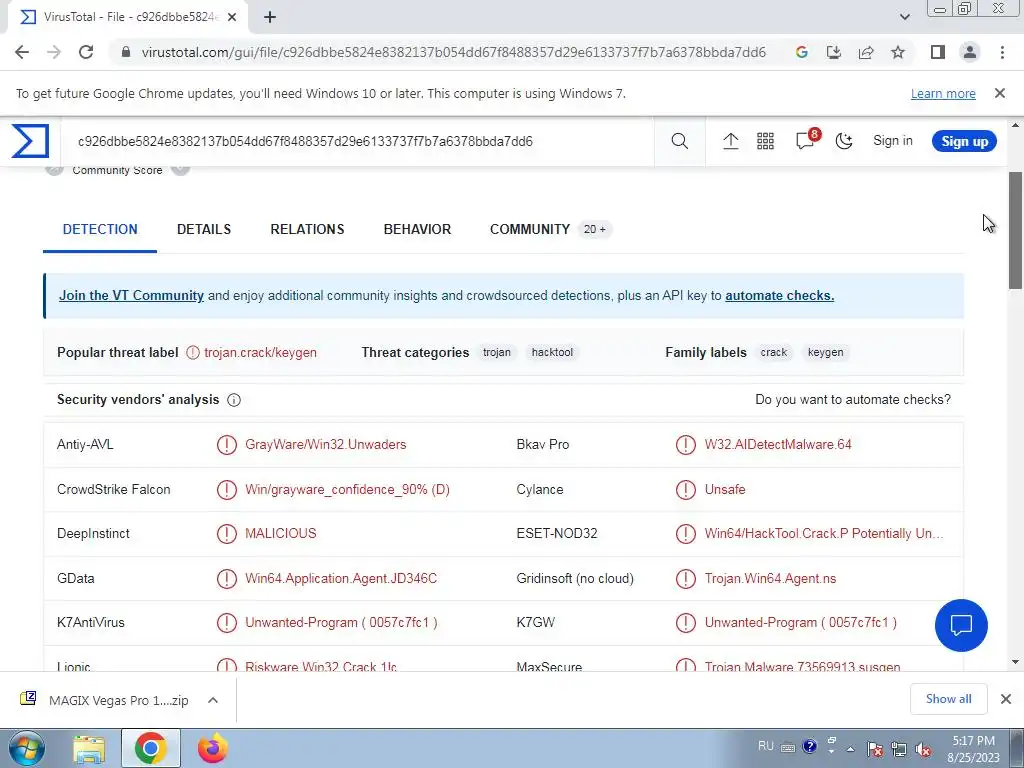The image size is (1024, 768).
Task: Click the address bar URL
Action: pos(453,52)
